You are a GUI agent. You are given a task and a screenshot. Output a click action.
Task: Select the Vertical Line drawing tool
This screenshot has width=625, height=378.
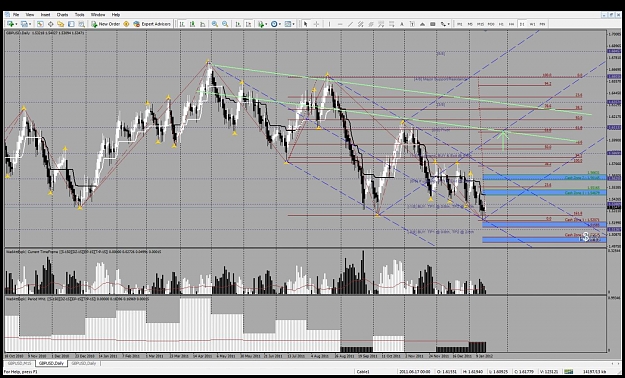pos(329,24)
